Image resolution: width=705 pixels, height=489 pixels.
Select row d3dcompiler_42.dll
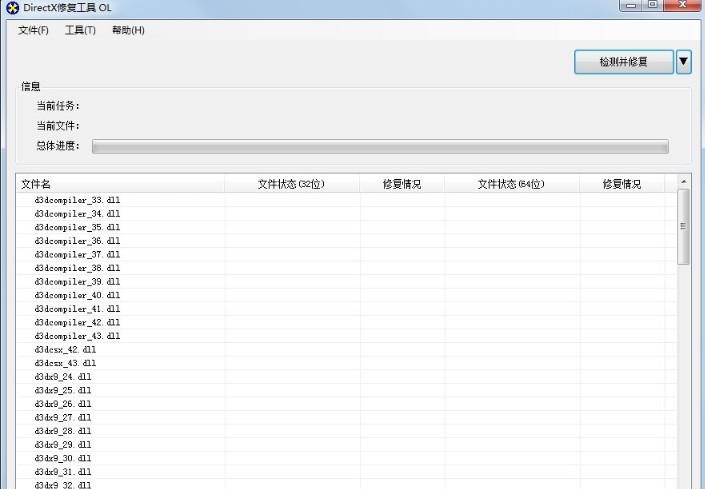pos(347,322)
